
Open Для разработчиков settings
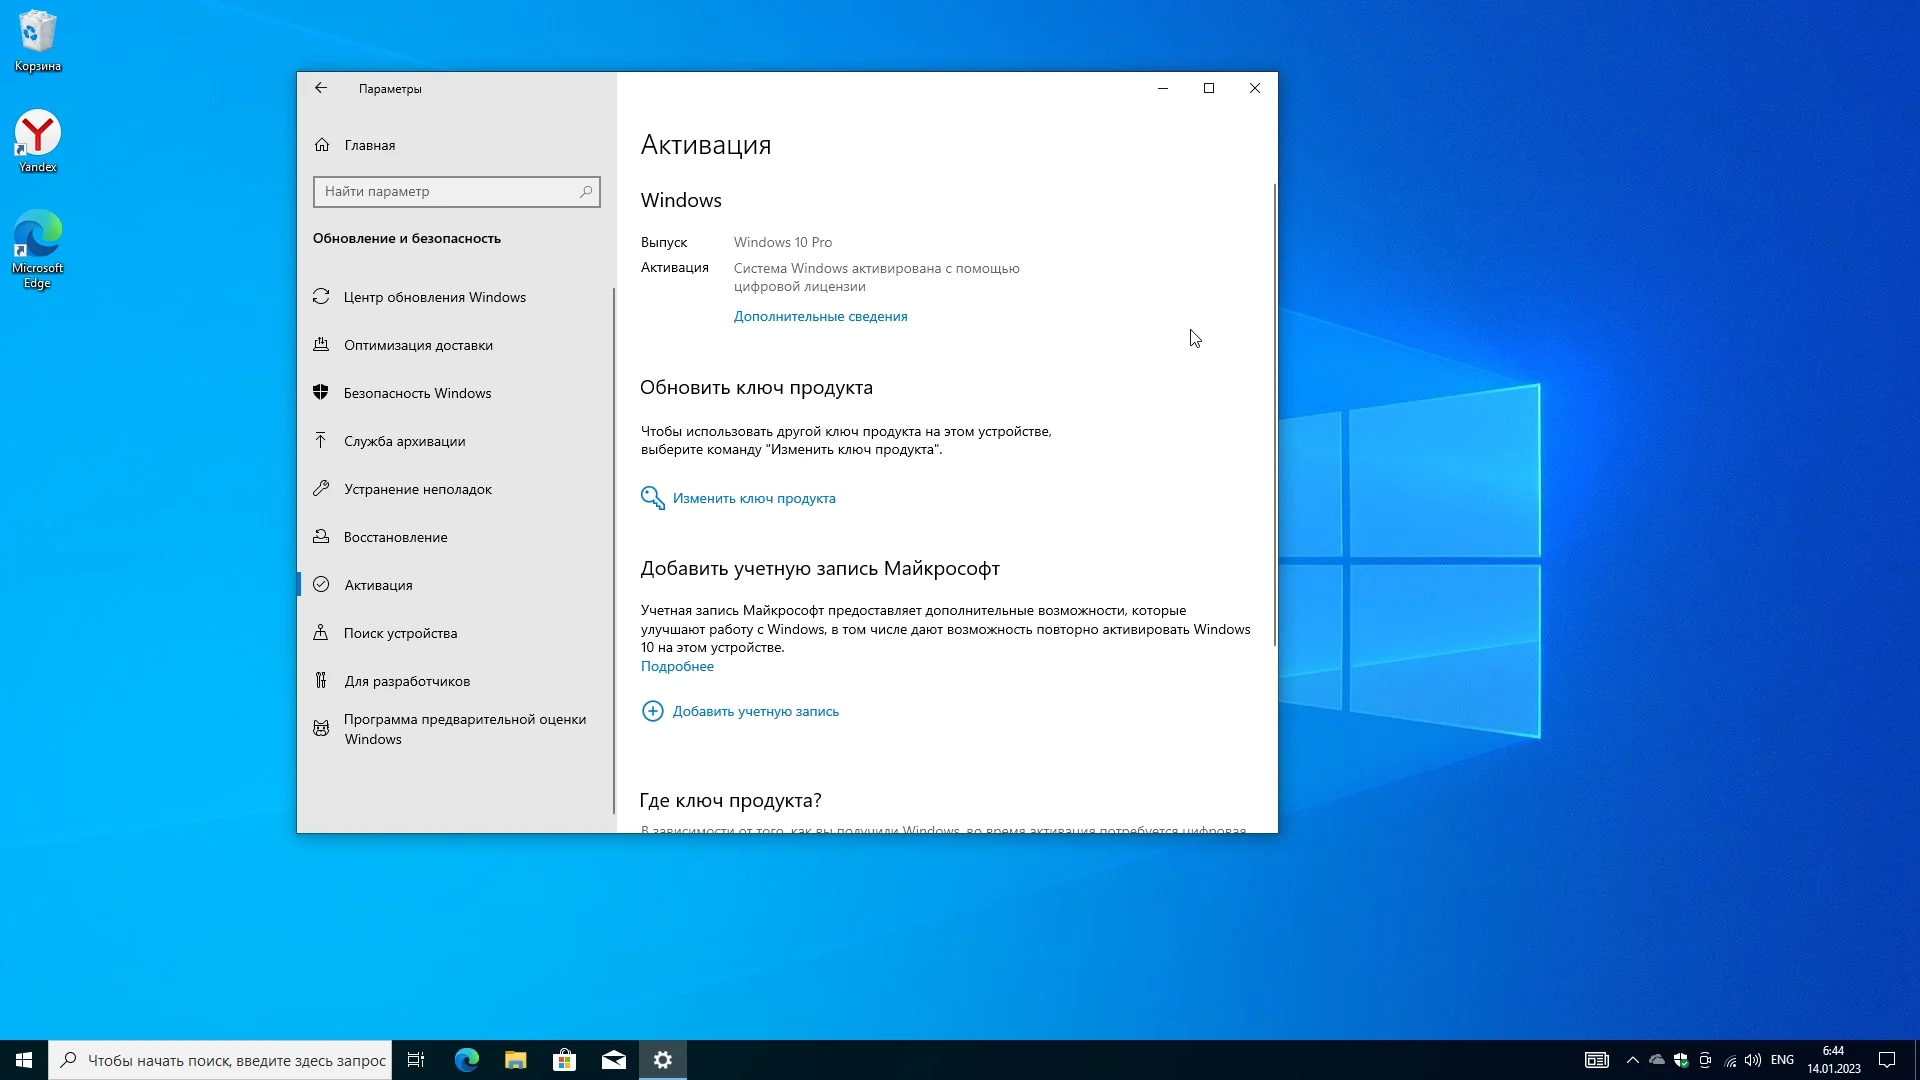coord(406,681)
